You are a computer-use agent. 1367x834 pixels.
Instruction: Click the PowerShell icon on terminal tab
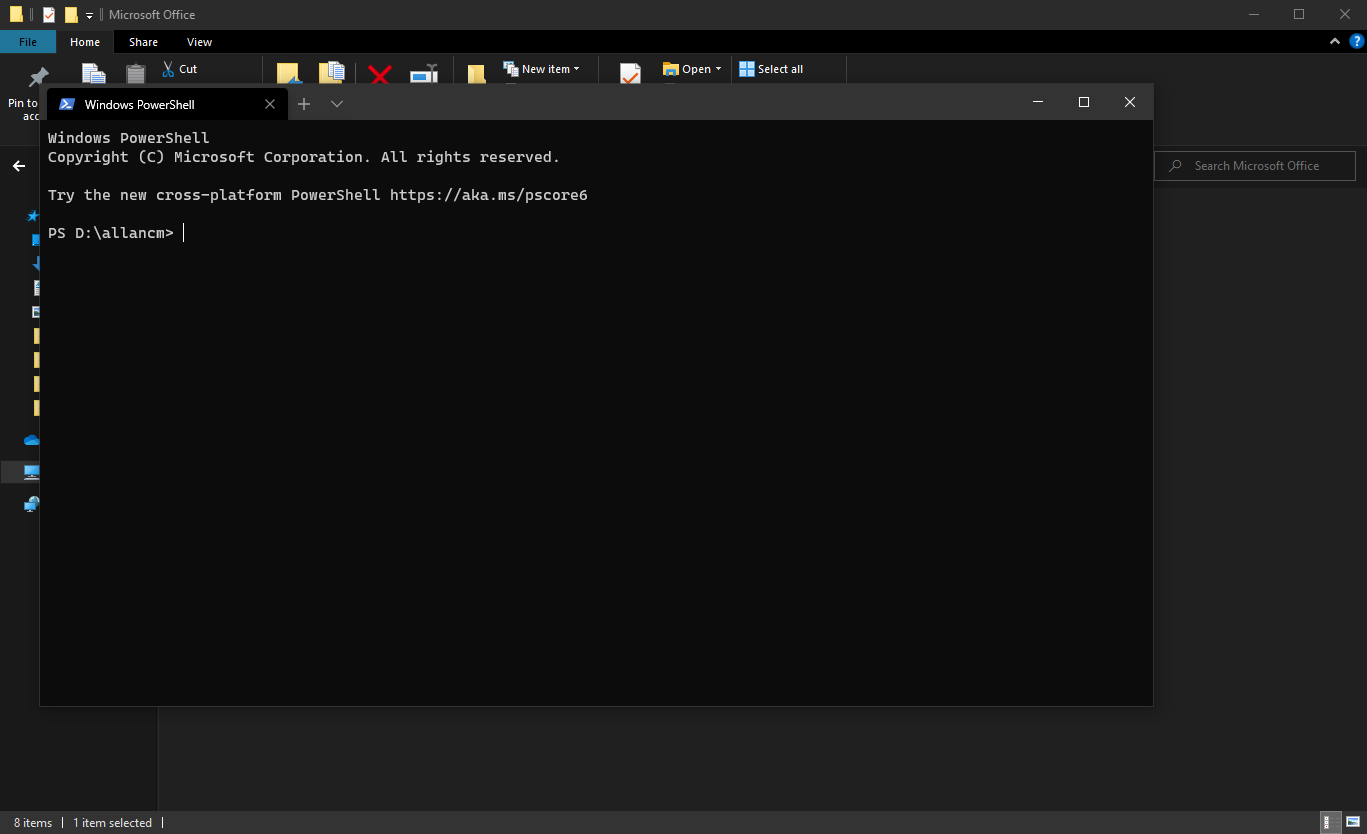pos(66,104)
